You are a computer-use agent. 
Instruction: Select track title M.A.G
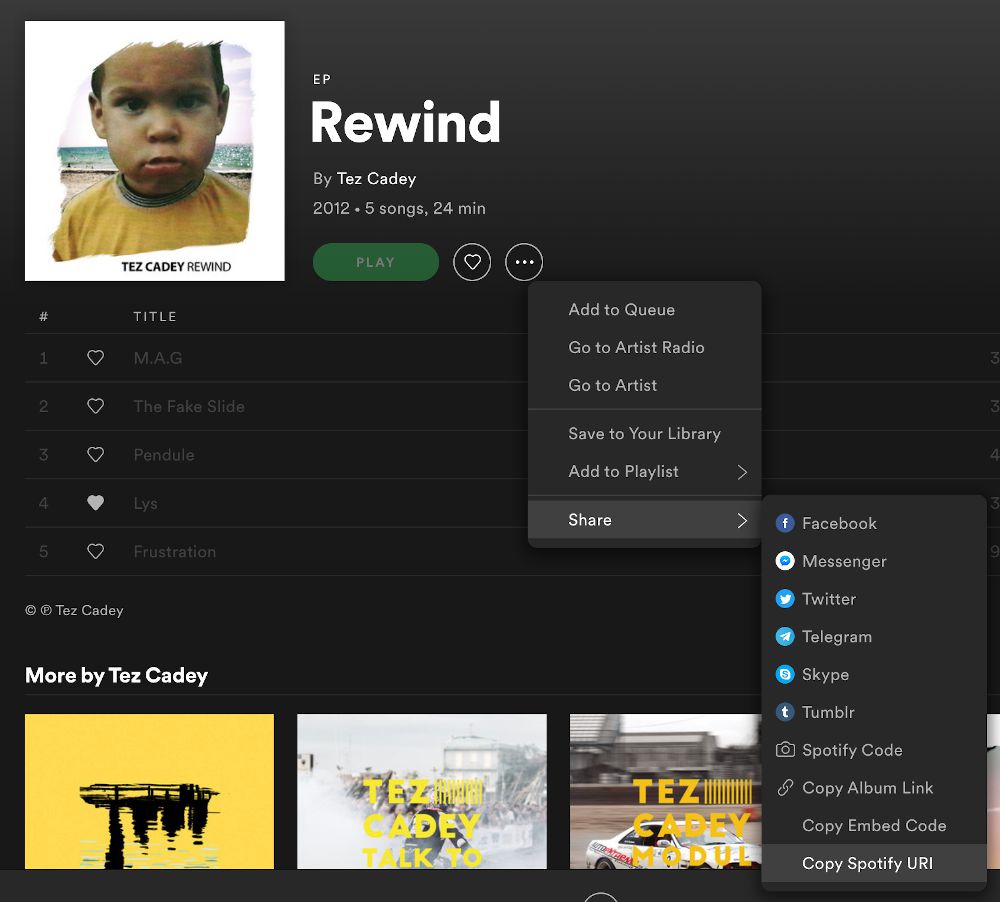(158, 358)
